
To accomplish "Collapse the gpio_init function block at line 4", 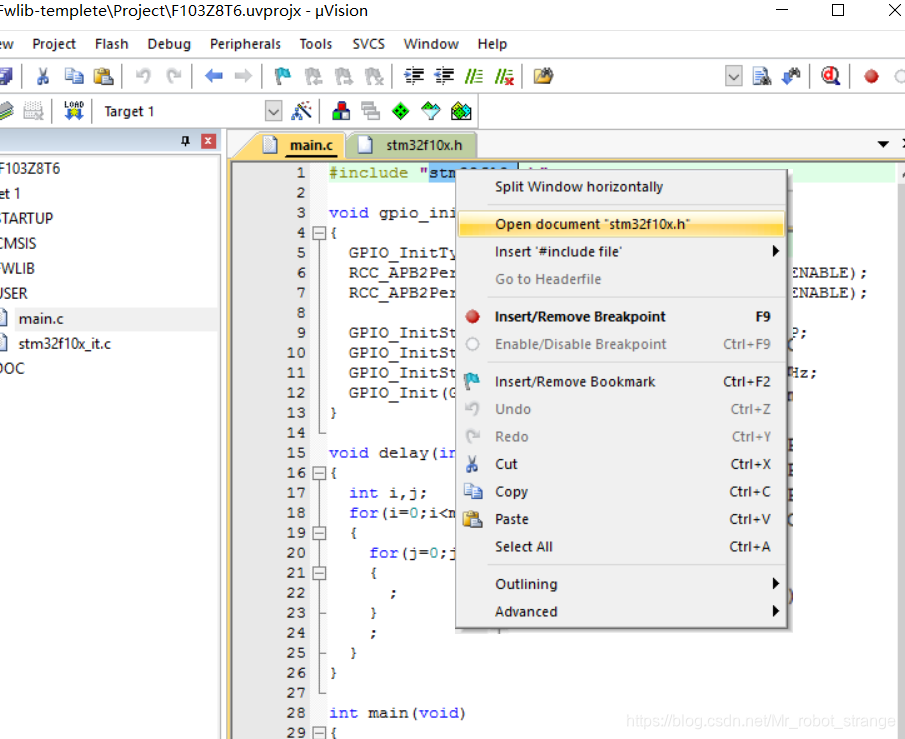I will pyautogui.click(x=319, y=233).
